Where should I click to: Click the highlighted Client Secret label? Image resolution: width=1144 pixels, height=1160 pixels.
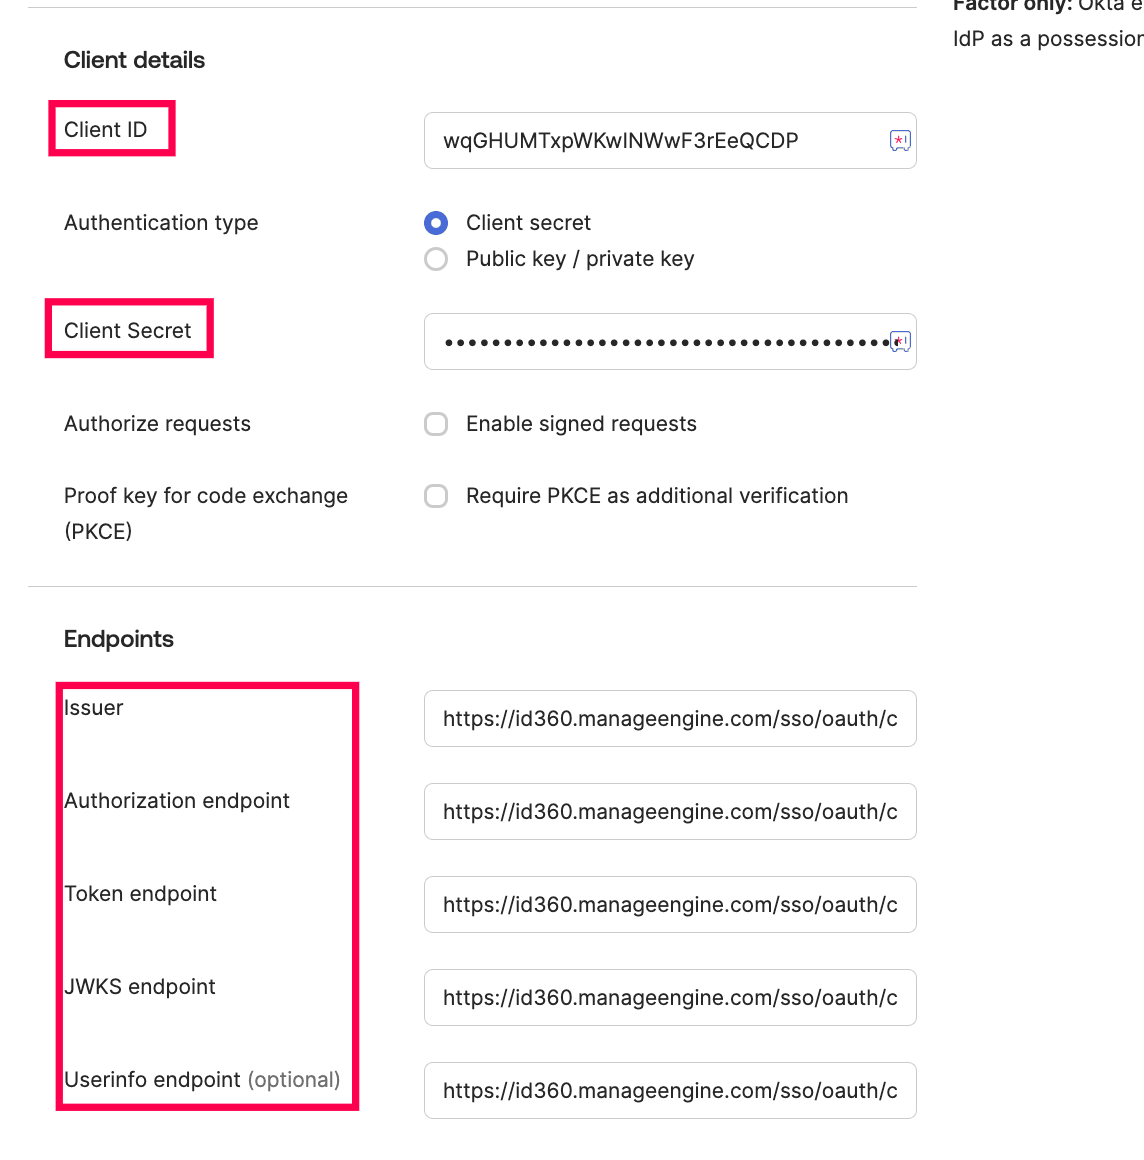tap(127, 331)
